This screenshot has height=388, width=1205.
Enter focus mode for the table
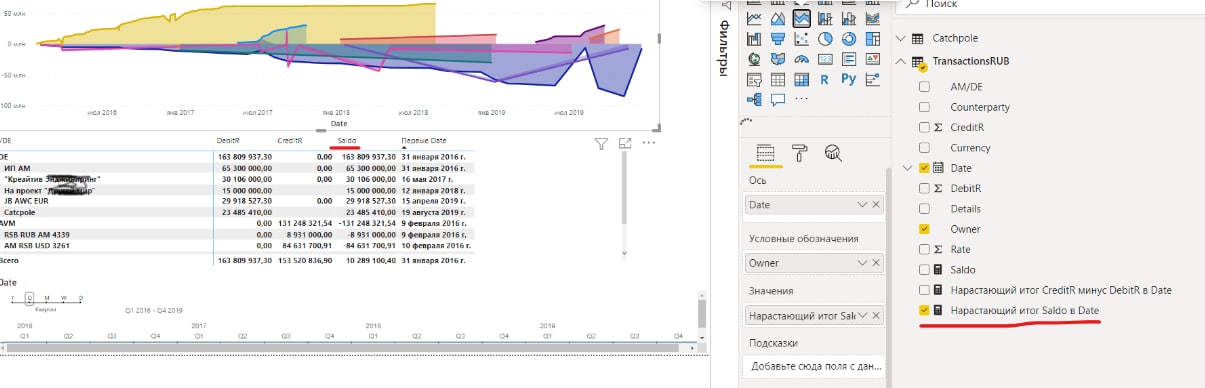[x=626, y=144]
